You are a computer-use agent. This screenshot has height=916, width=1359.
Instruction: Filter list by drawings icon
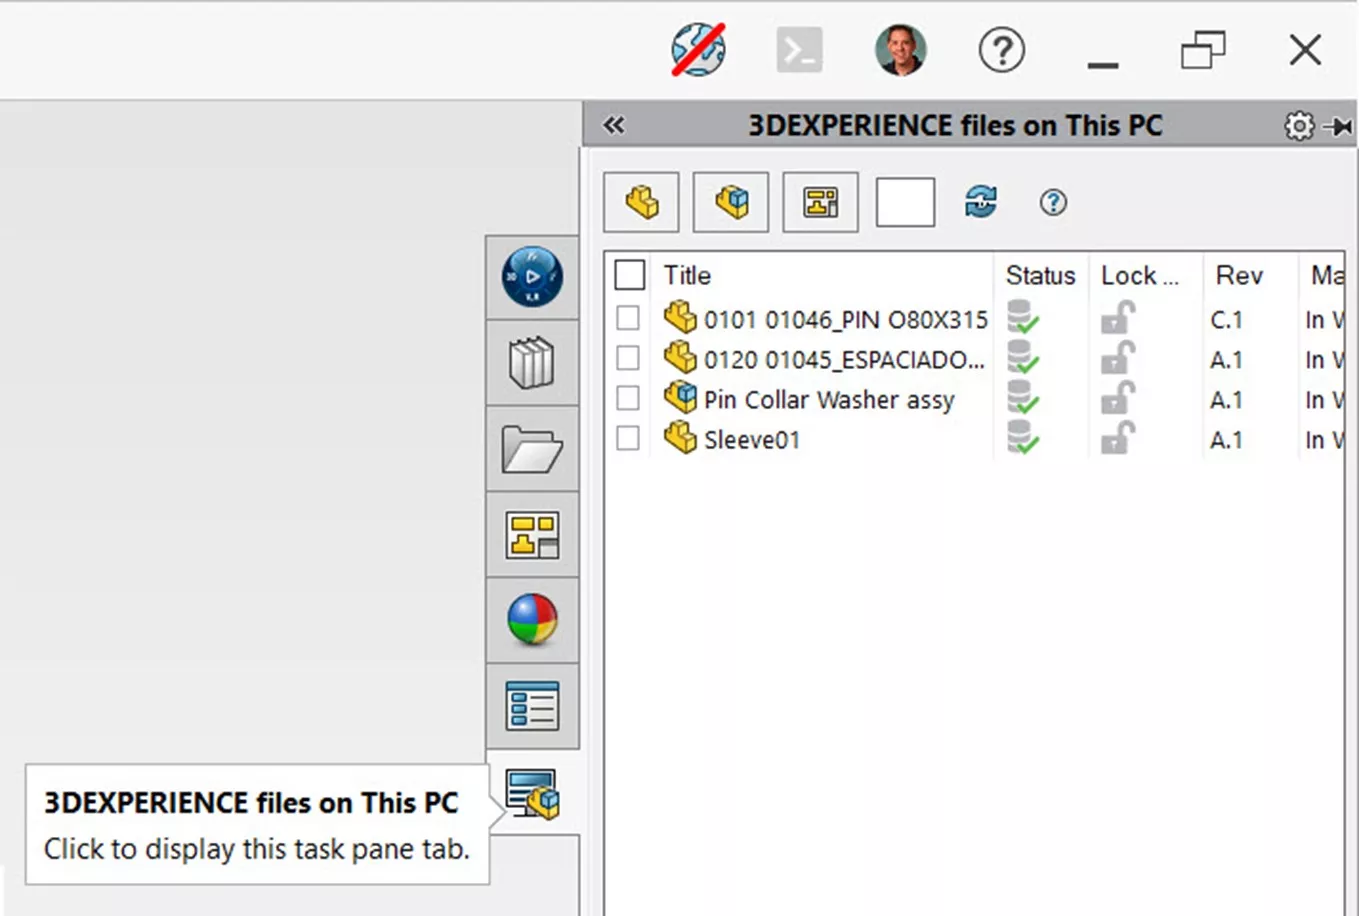pyautogui.click(x=820, y=202)
